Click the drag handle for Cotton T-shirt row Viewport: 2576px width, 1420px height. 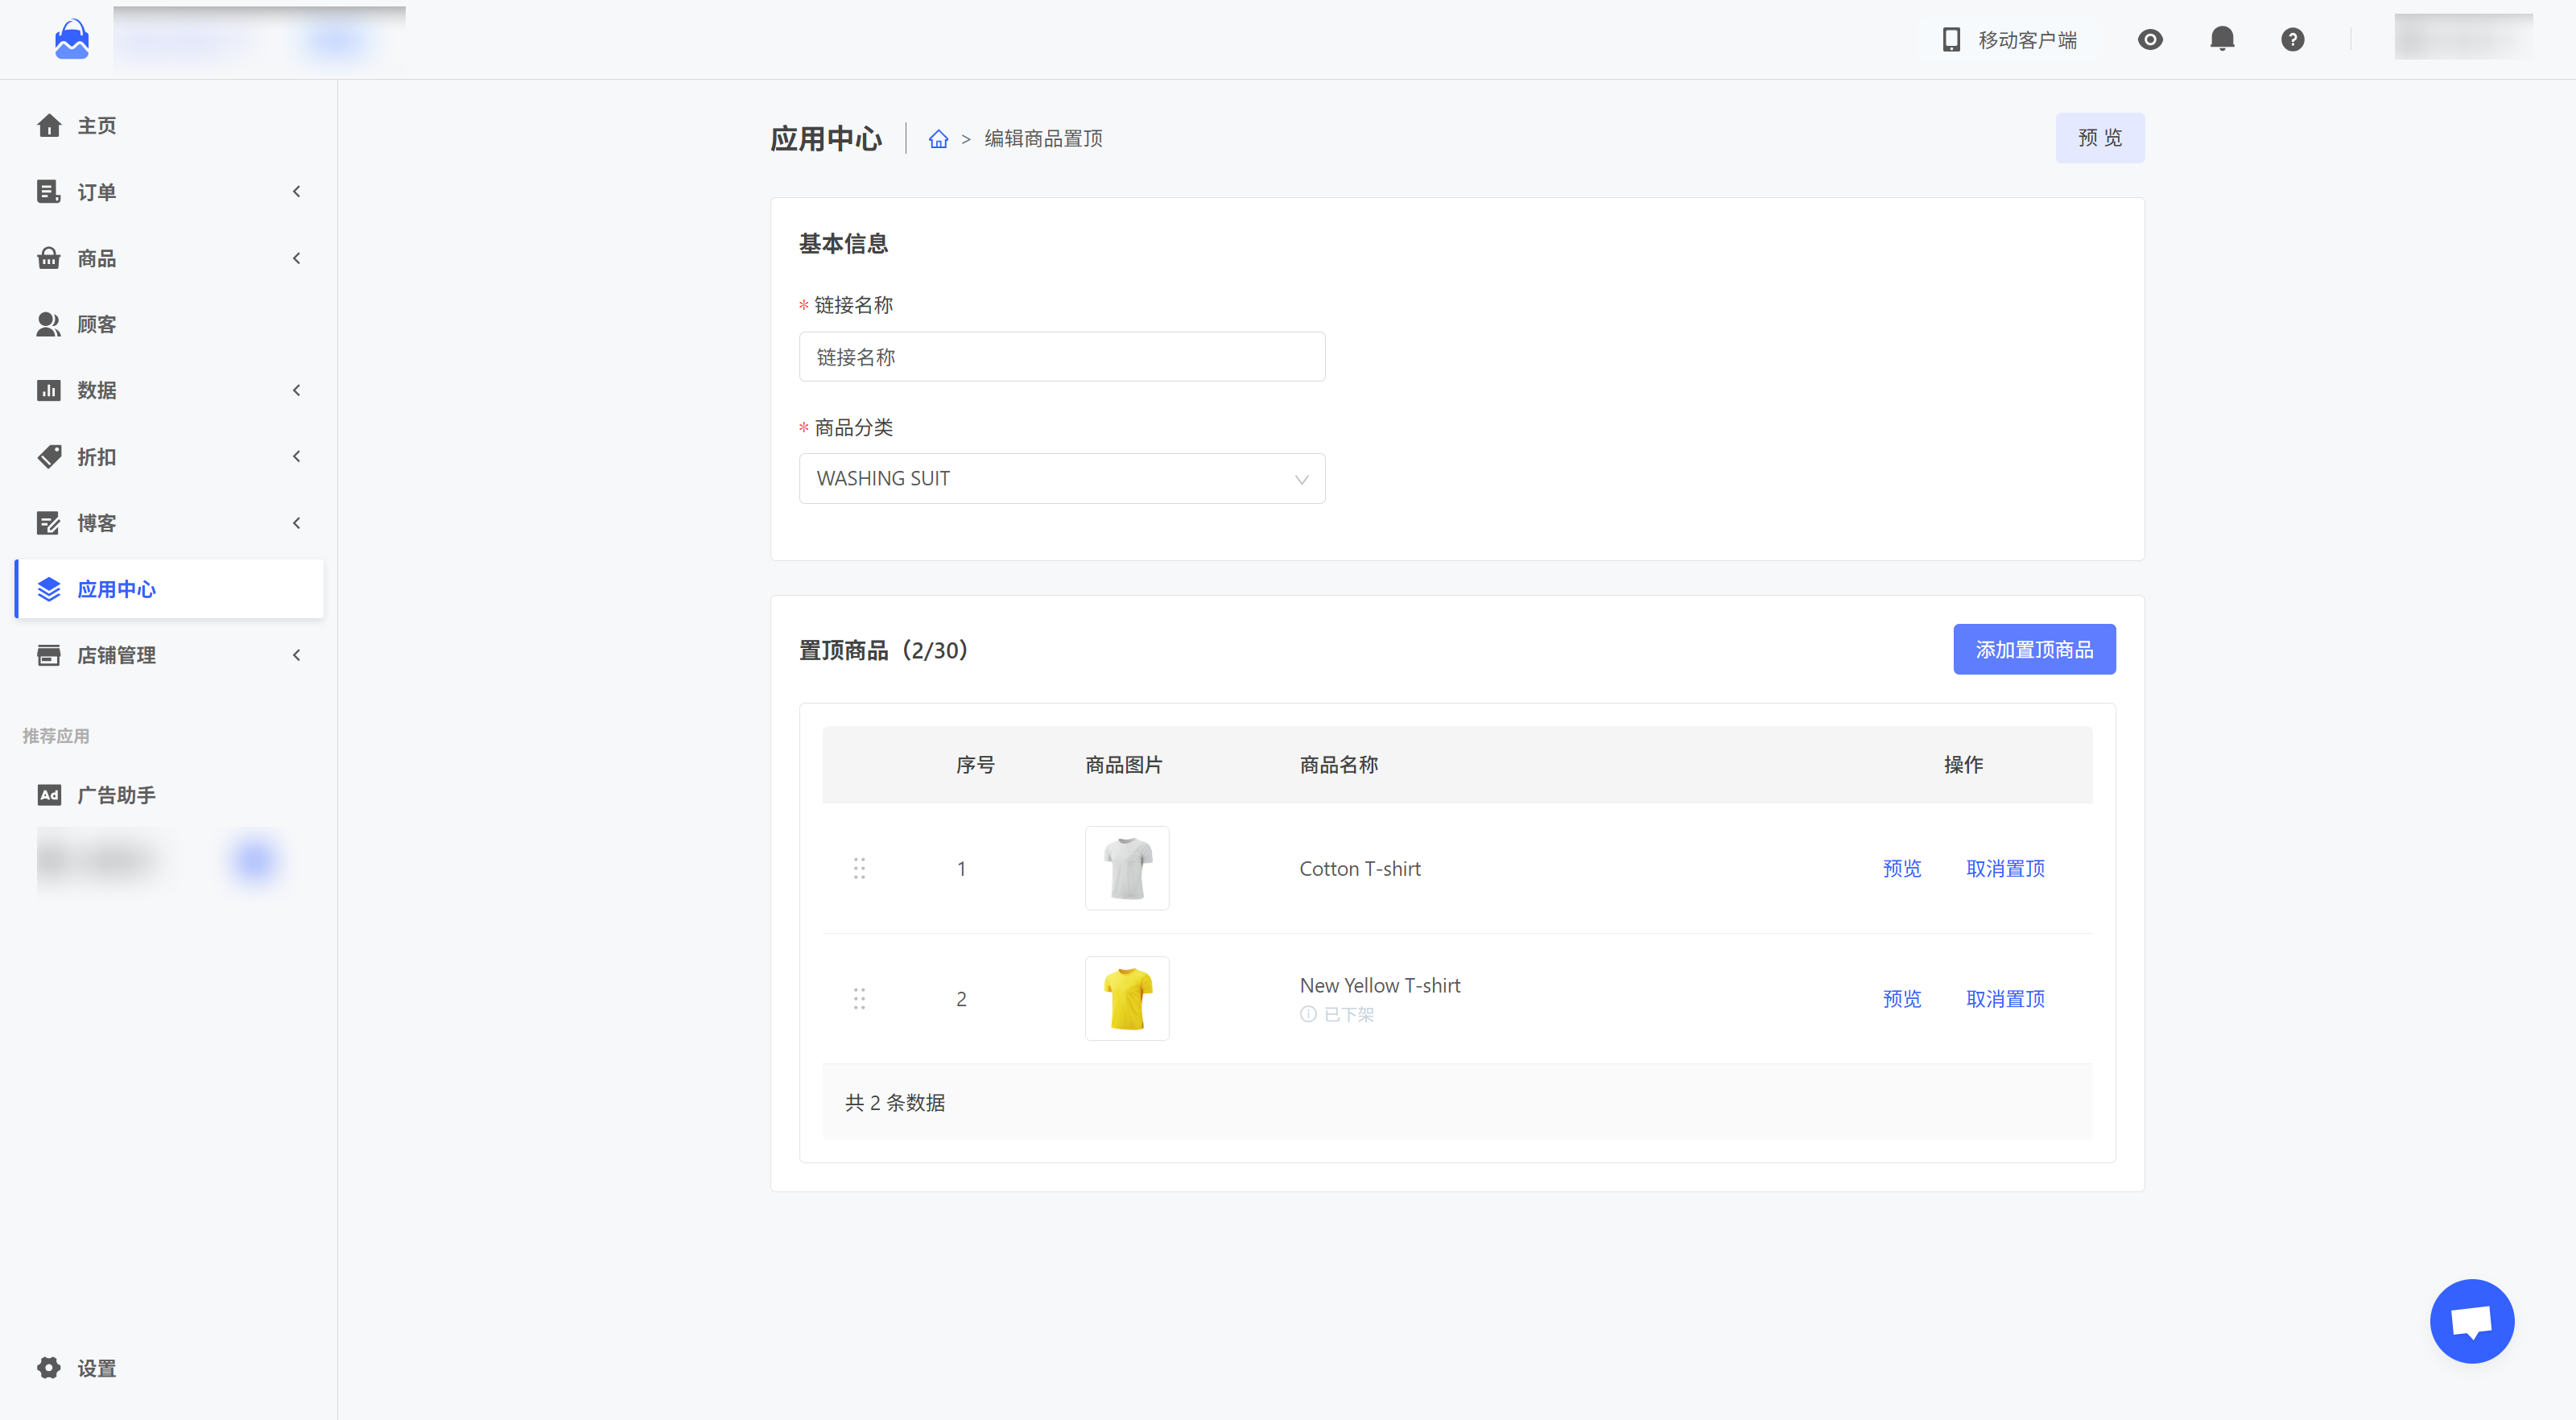pyautogui.click(x=859, y=868)
